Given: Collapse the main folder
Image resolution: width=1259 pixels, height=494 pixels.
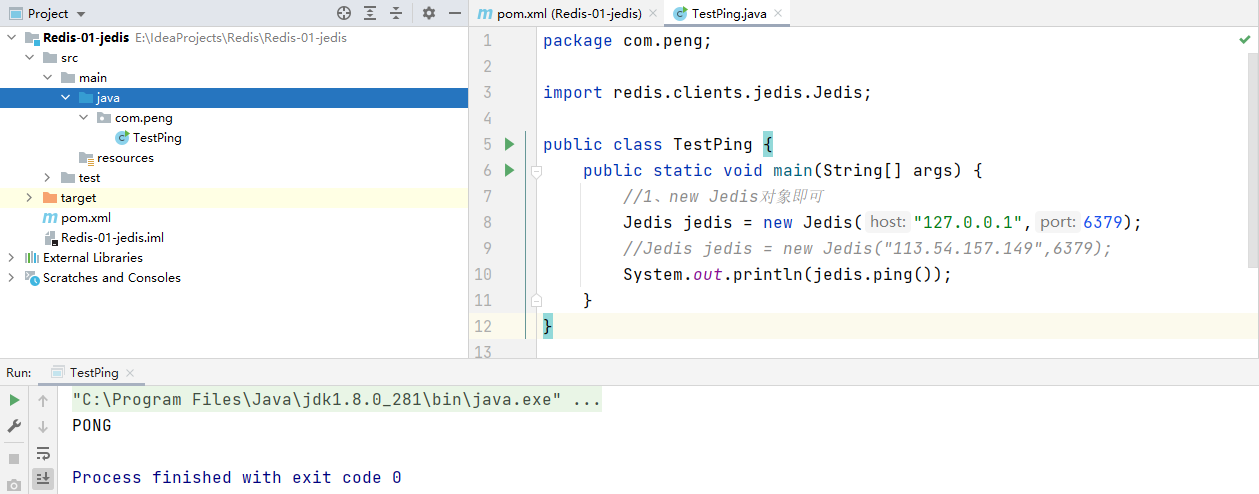Looking at the screenshot, I should click(47, 77).
